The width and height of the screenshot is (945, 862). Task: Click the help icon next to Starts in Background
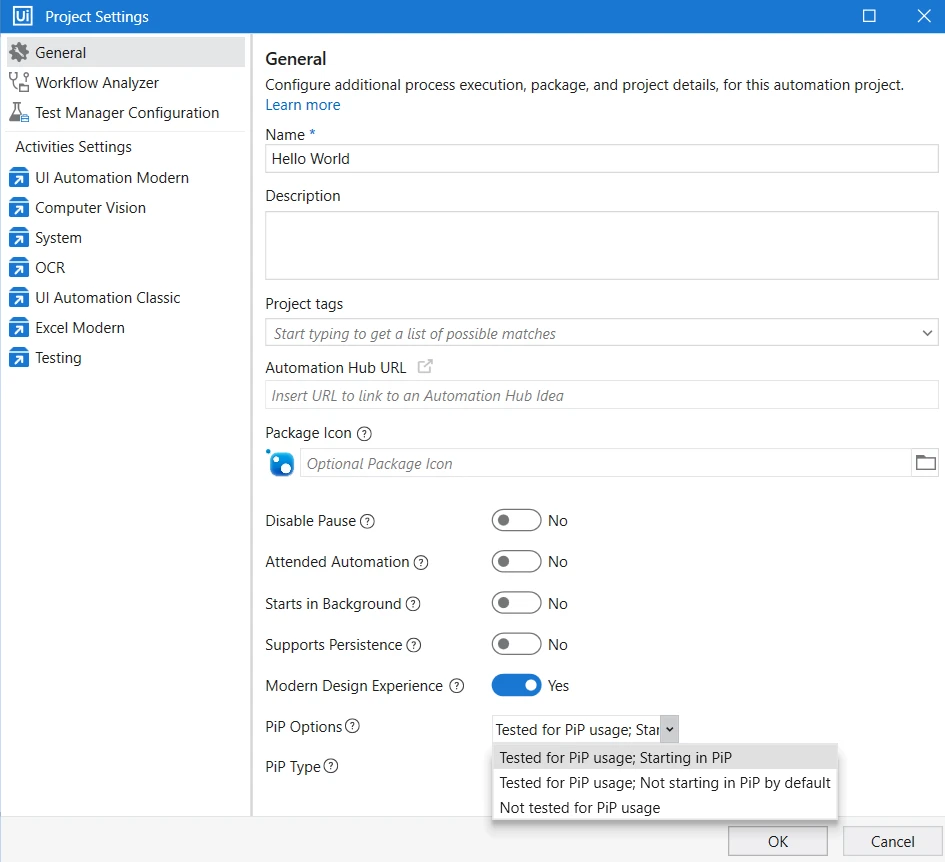[x=413, y=604]
